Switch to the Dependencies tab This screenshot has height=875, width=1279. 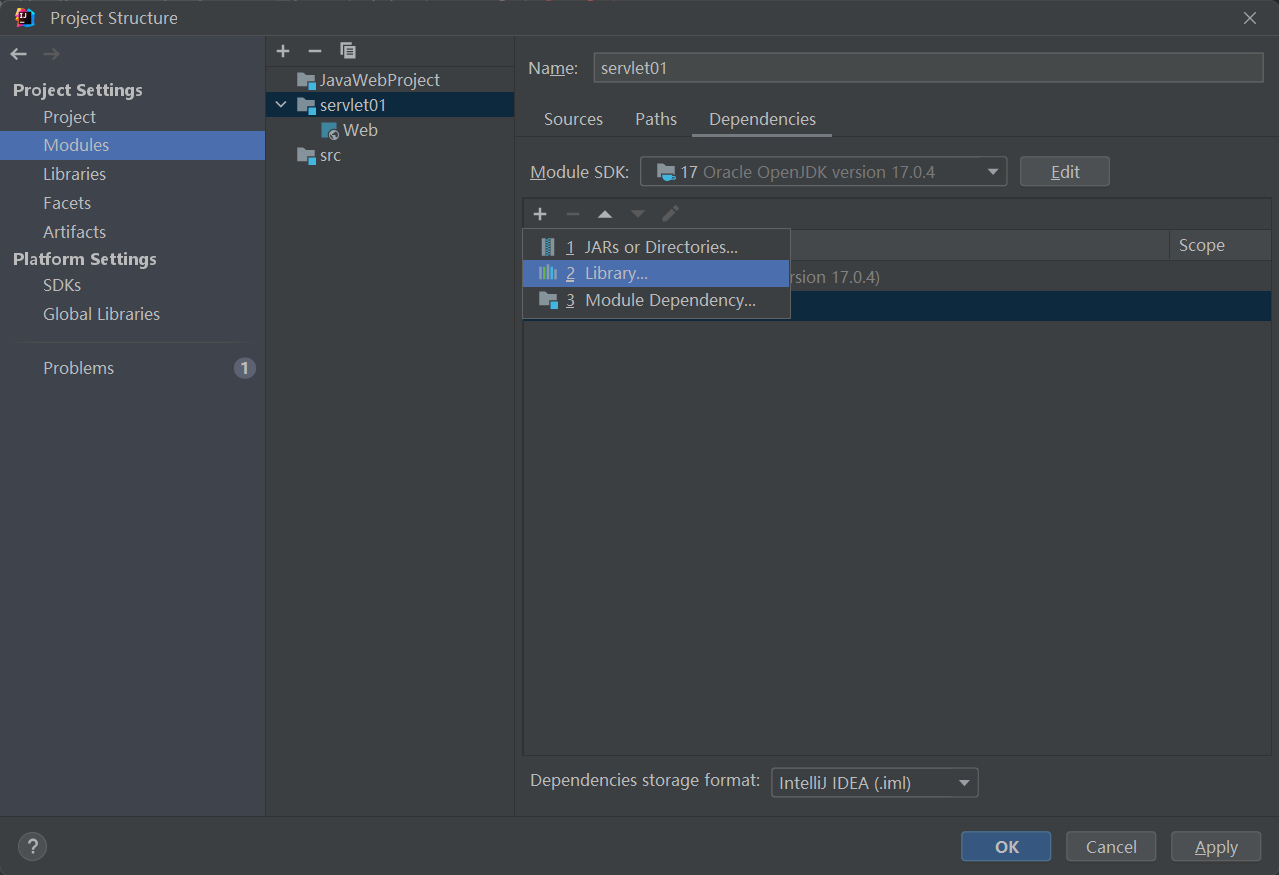point(762,119)
